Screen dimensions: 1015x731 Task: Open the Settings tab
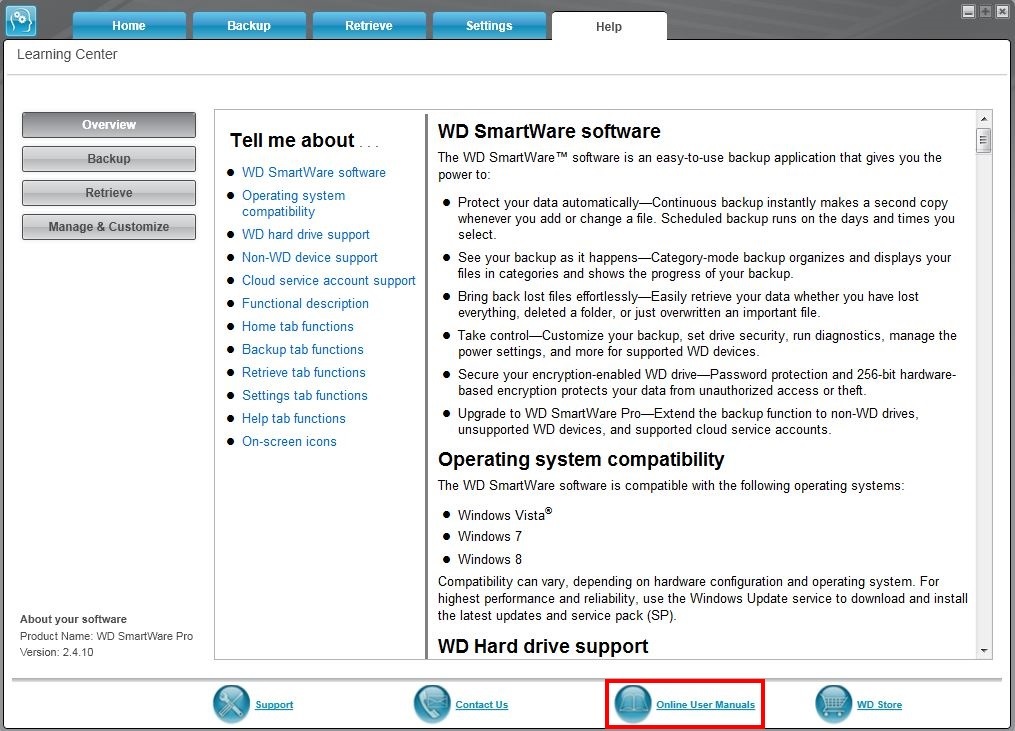tap(489, 26)
